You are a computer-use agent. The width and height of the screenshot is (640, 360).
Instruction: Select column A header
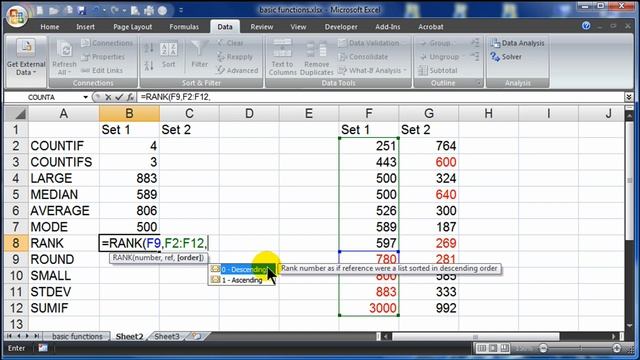coord(64,113)
